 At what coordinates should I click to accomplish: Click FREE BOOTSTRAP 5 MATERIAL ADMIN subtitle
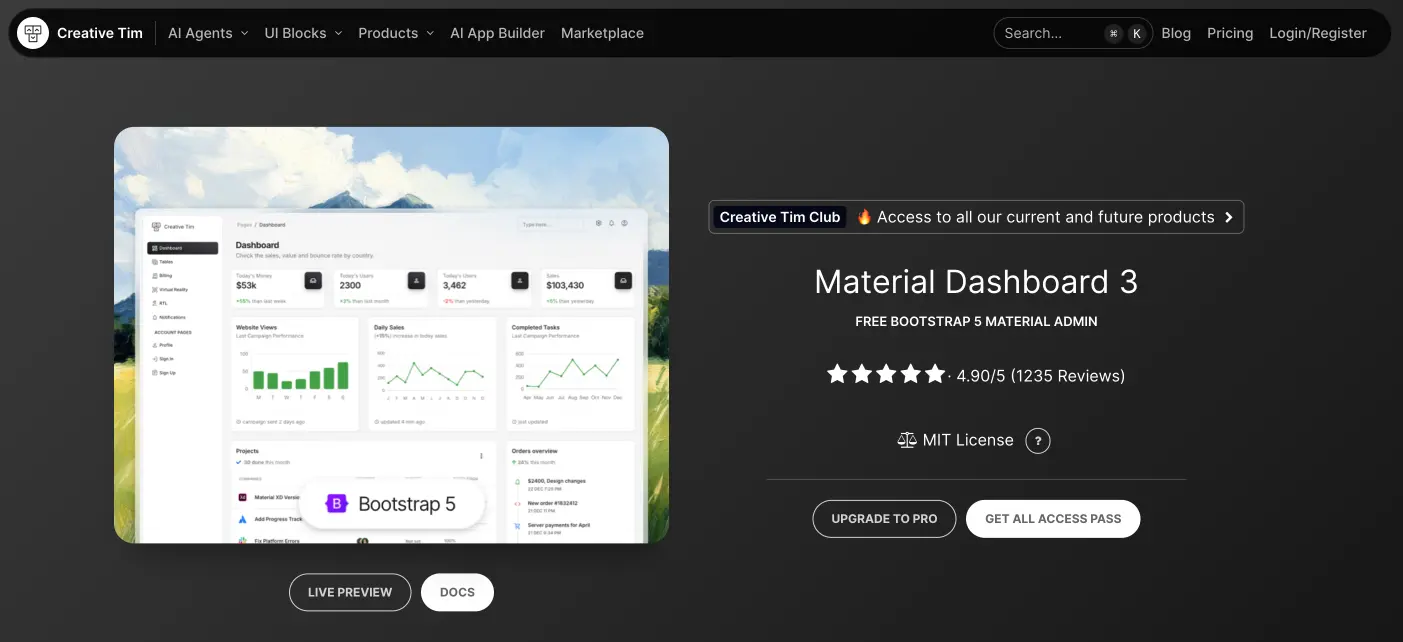[976, 322]
